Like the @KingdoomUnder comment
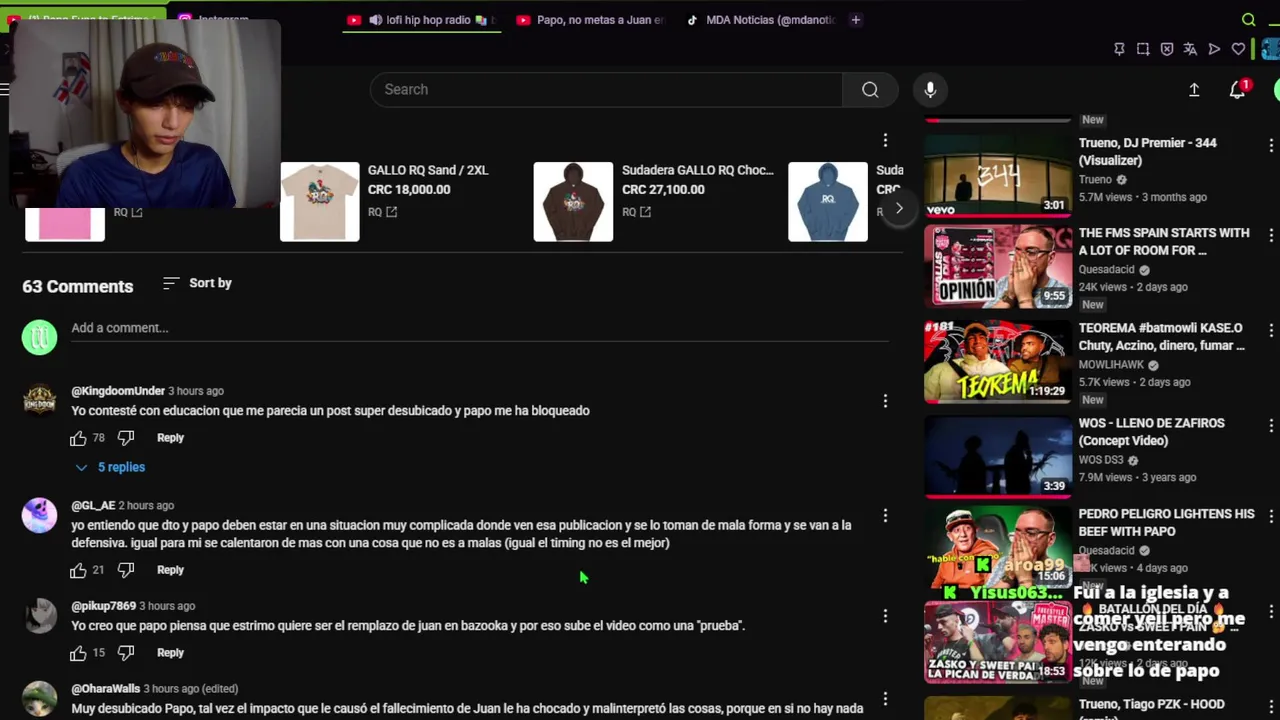1280x720 pixels. click(78, 438)
